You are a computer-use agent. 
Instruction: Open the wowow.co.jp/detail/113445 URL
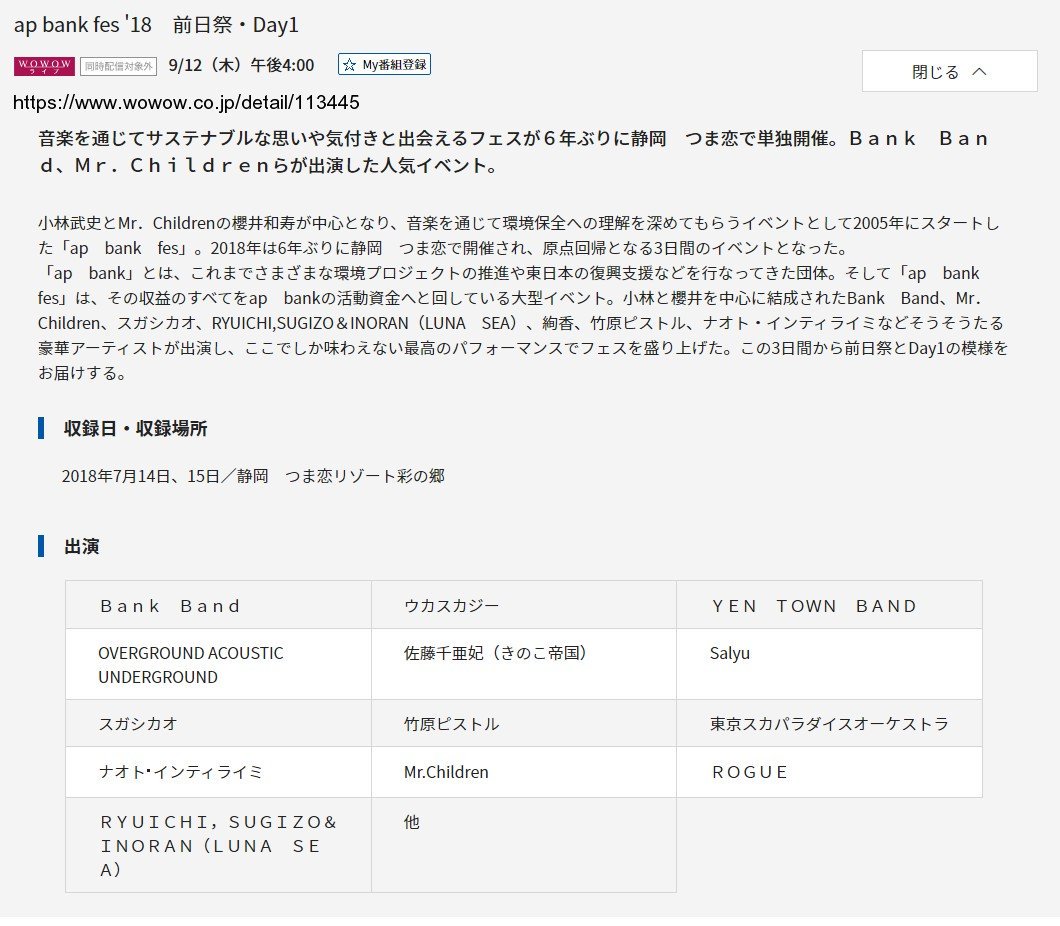pyautogui.click(x=186, y=102)
